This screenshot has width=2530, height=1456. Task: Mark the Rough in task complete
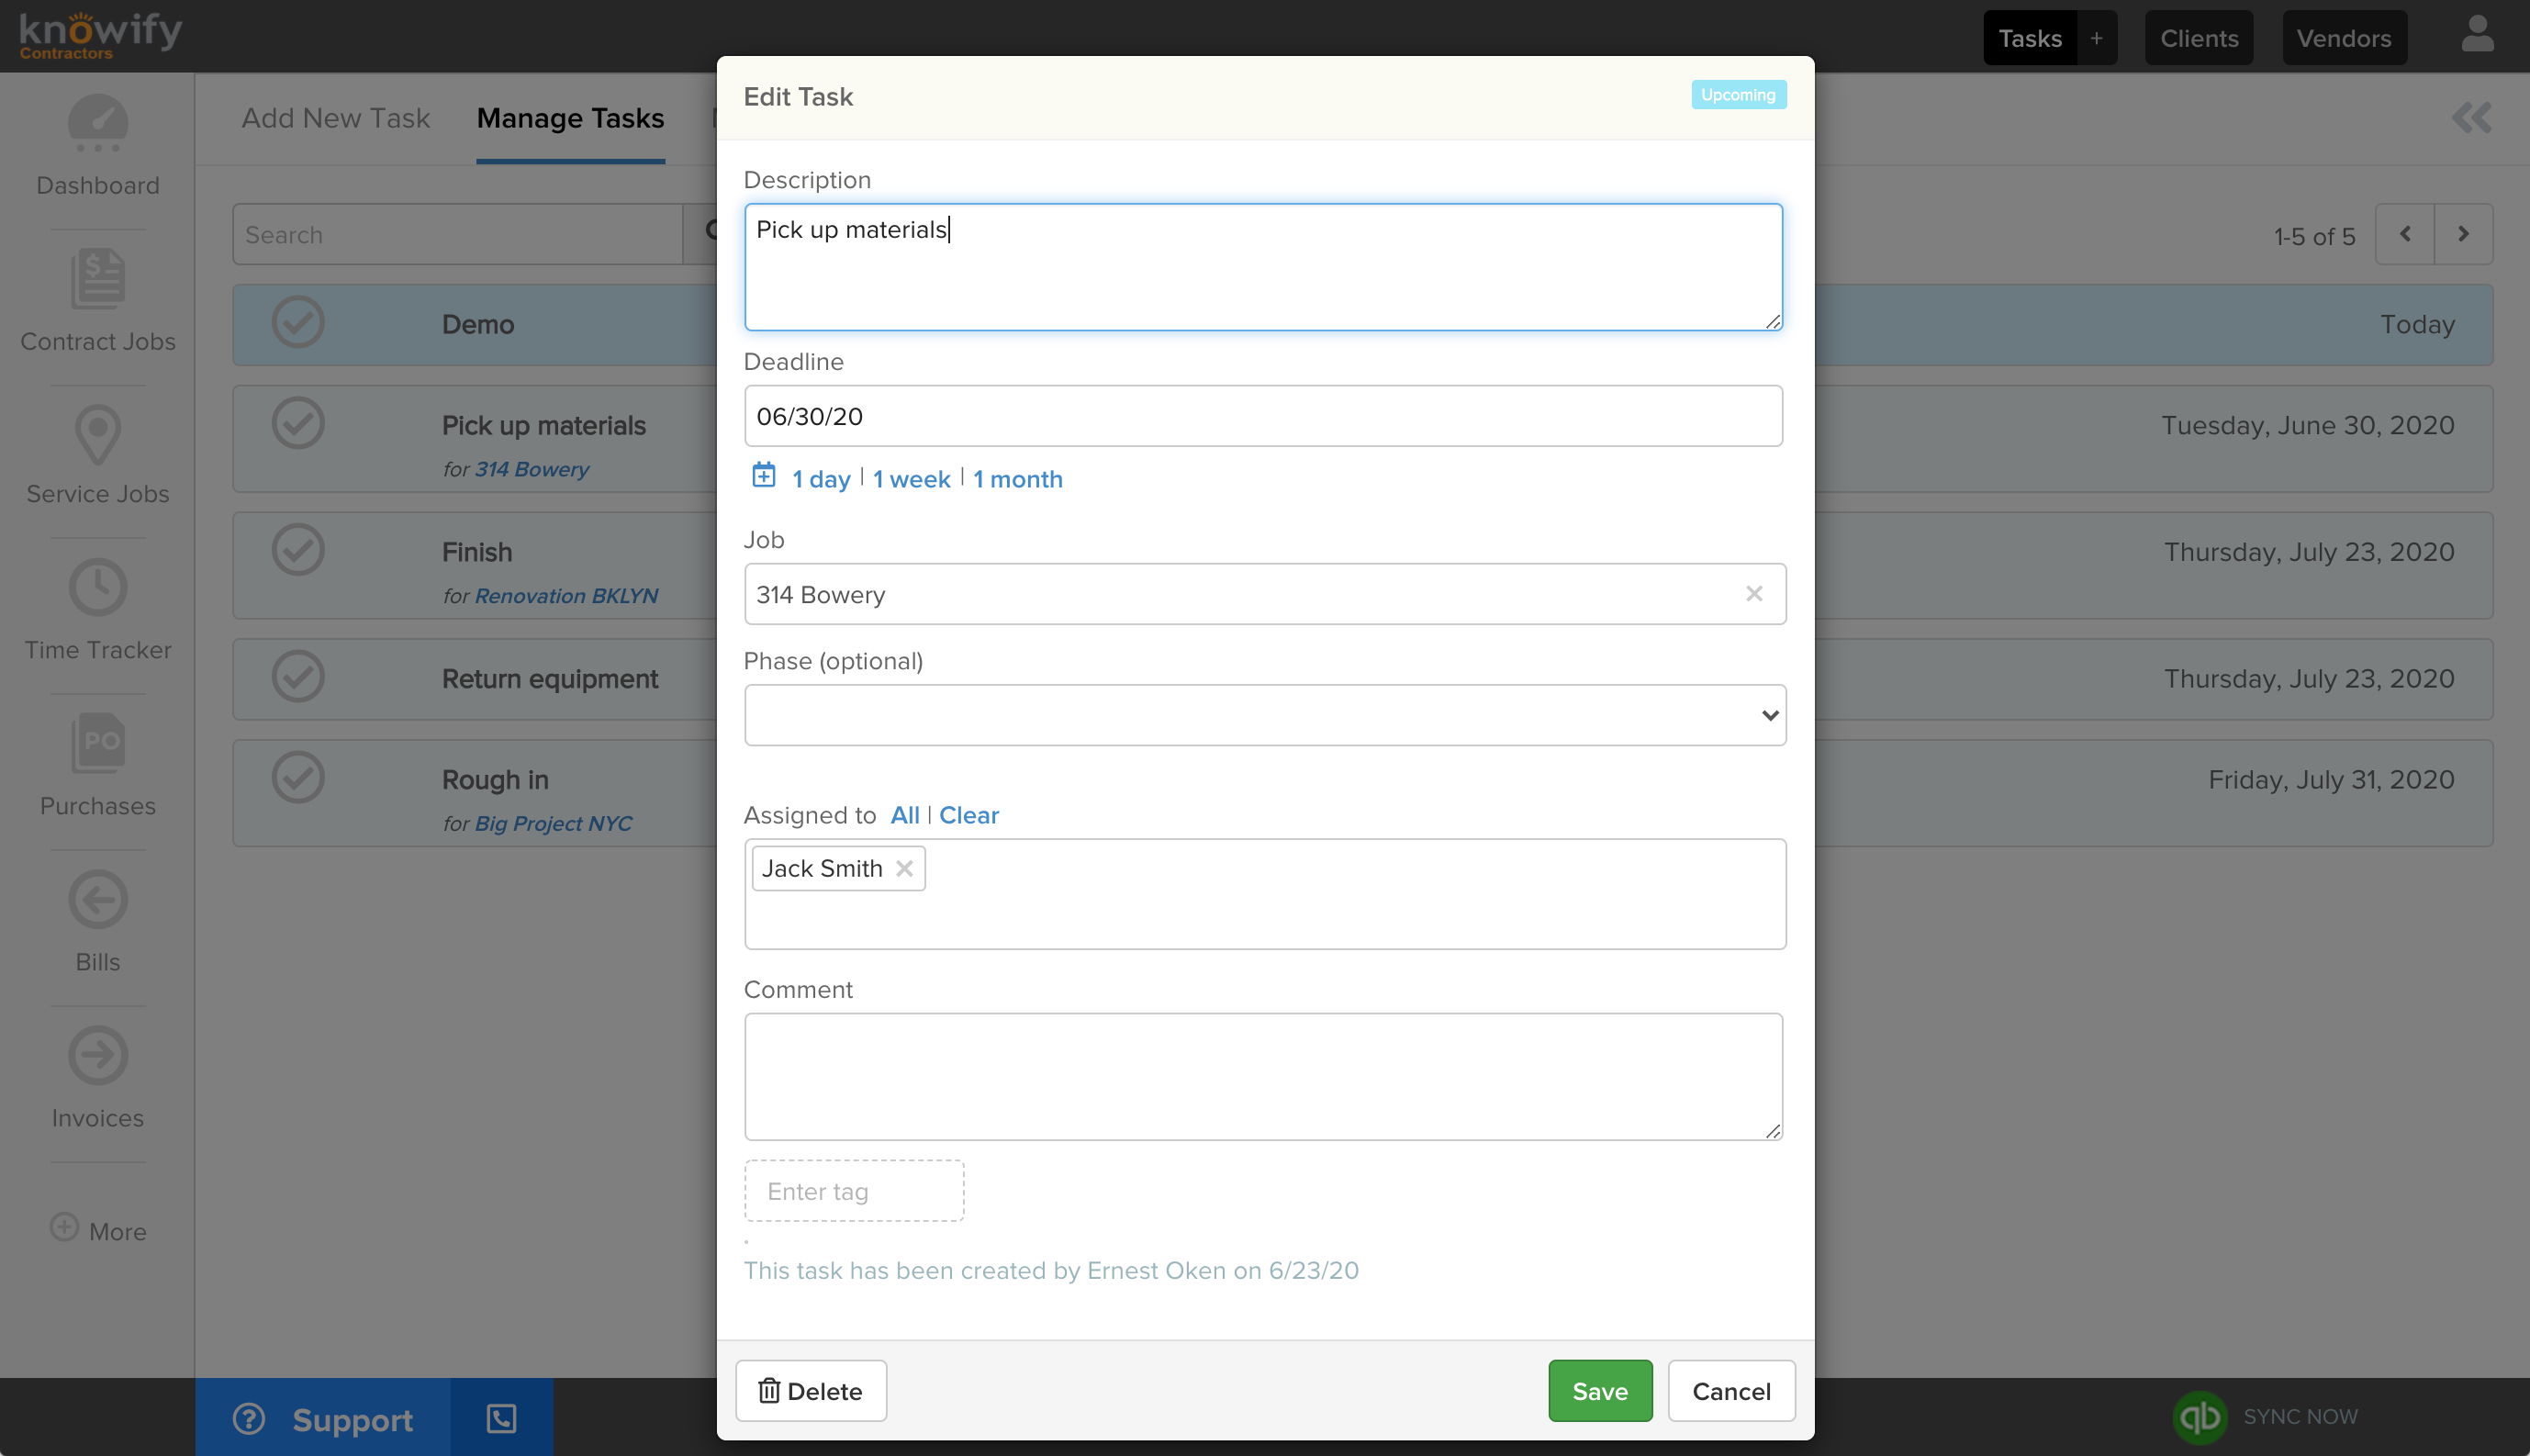[x=298, y=778]
